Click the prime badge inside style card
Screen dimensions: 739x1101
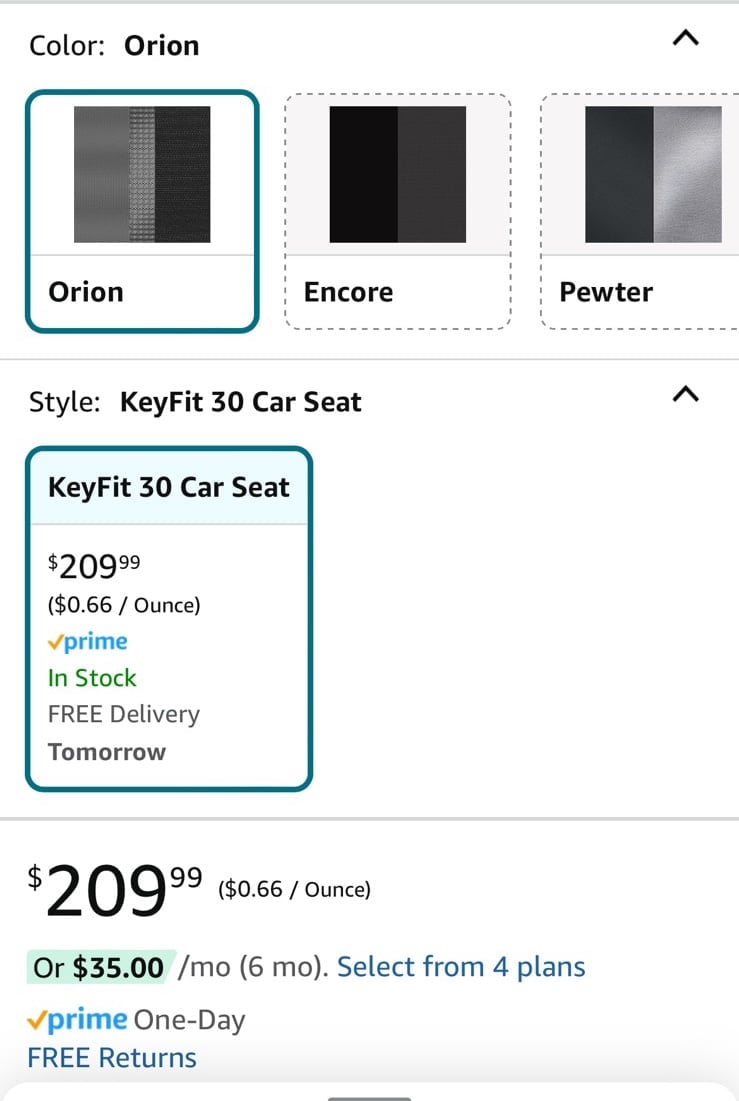[88, 641]
